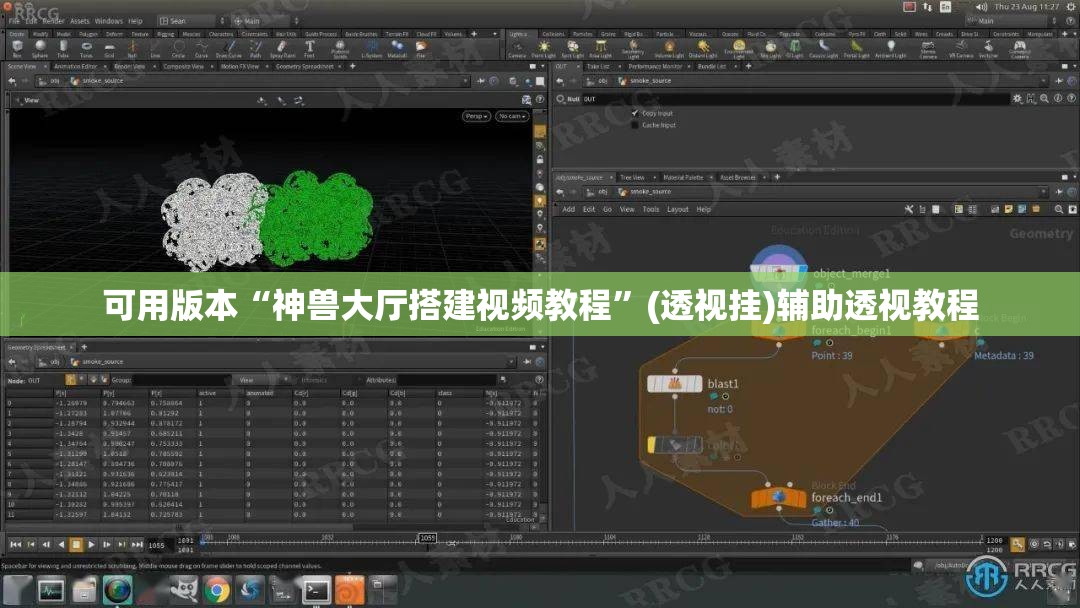Image resolution: width=1080 pixels, height=608 pixels.
Task: Jump to the last frame
Action: 137,545
